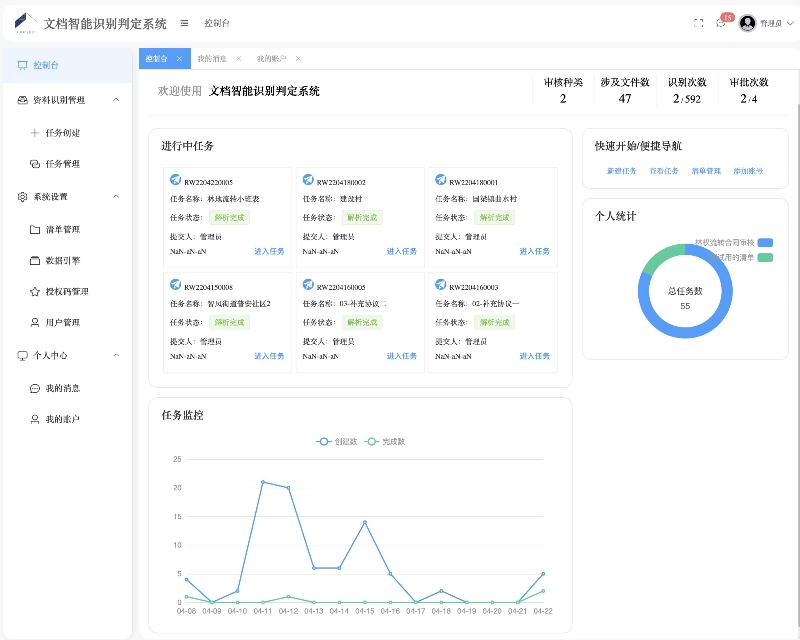Collapse the 系统设置 sidebar section
This screenshot has width=800, height=640.
[x=116, y=197]
